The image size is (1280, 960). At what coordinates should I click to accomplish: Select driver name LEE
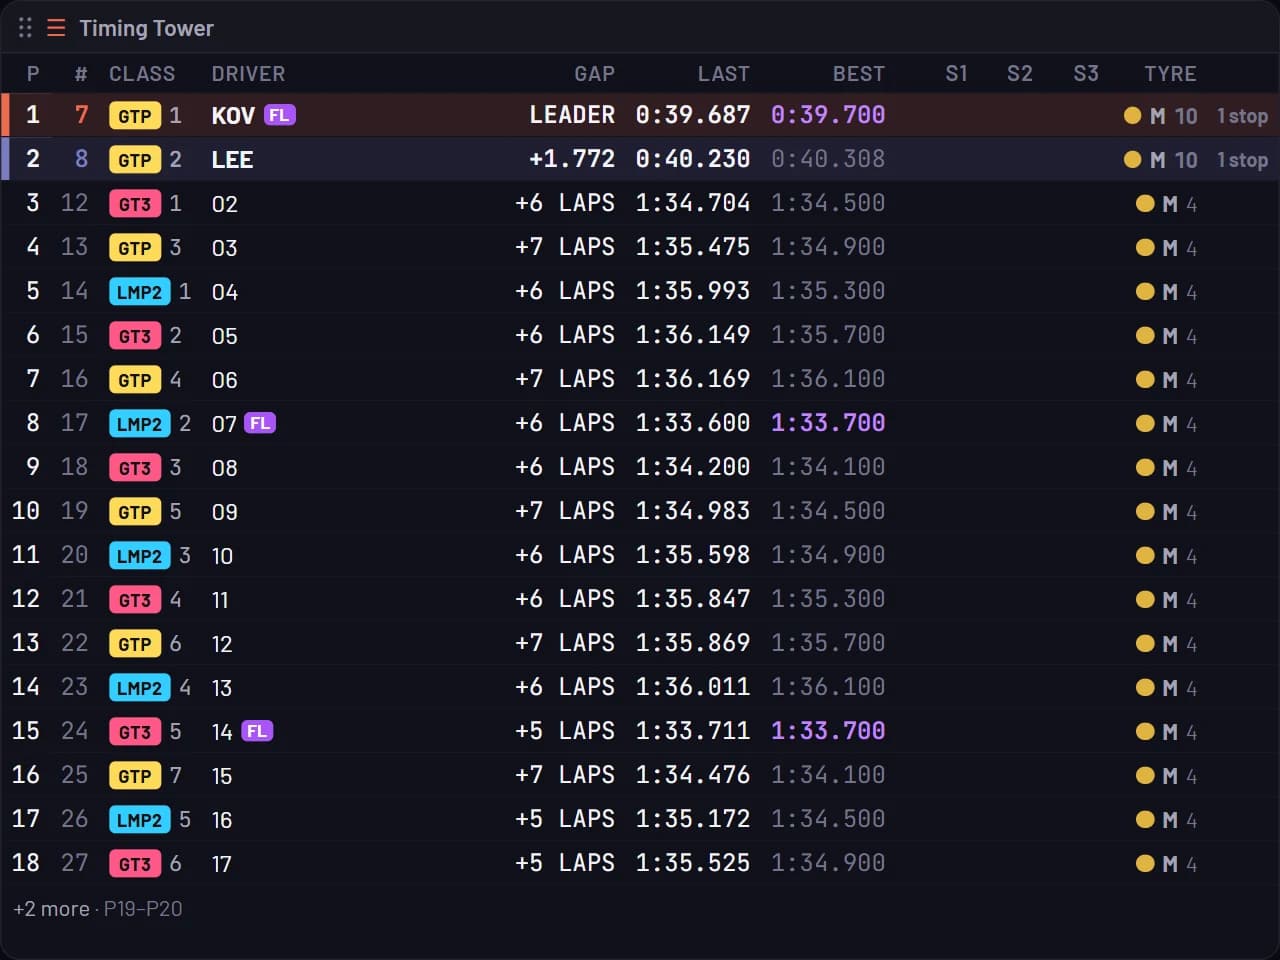232,160
